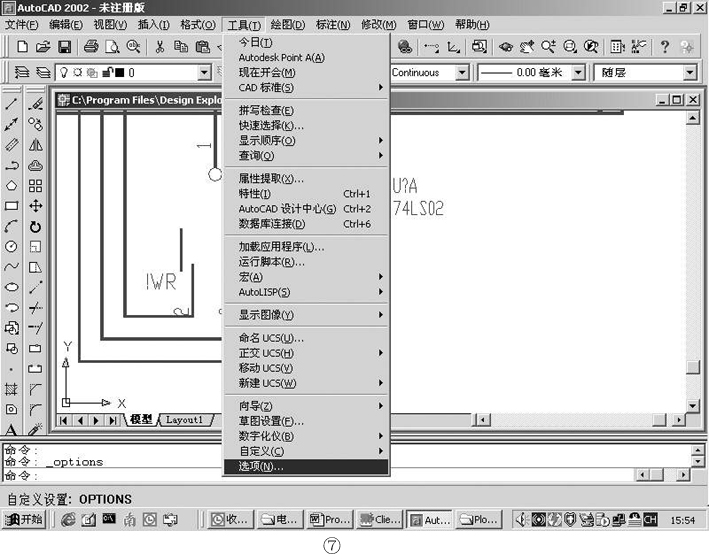Select the Line draw tool

point(11,104)
